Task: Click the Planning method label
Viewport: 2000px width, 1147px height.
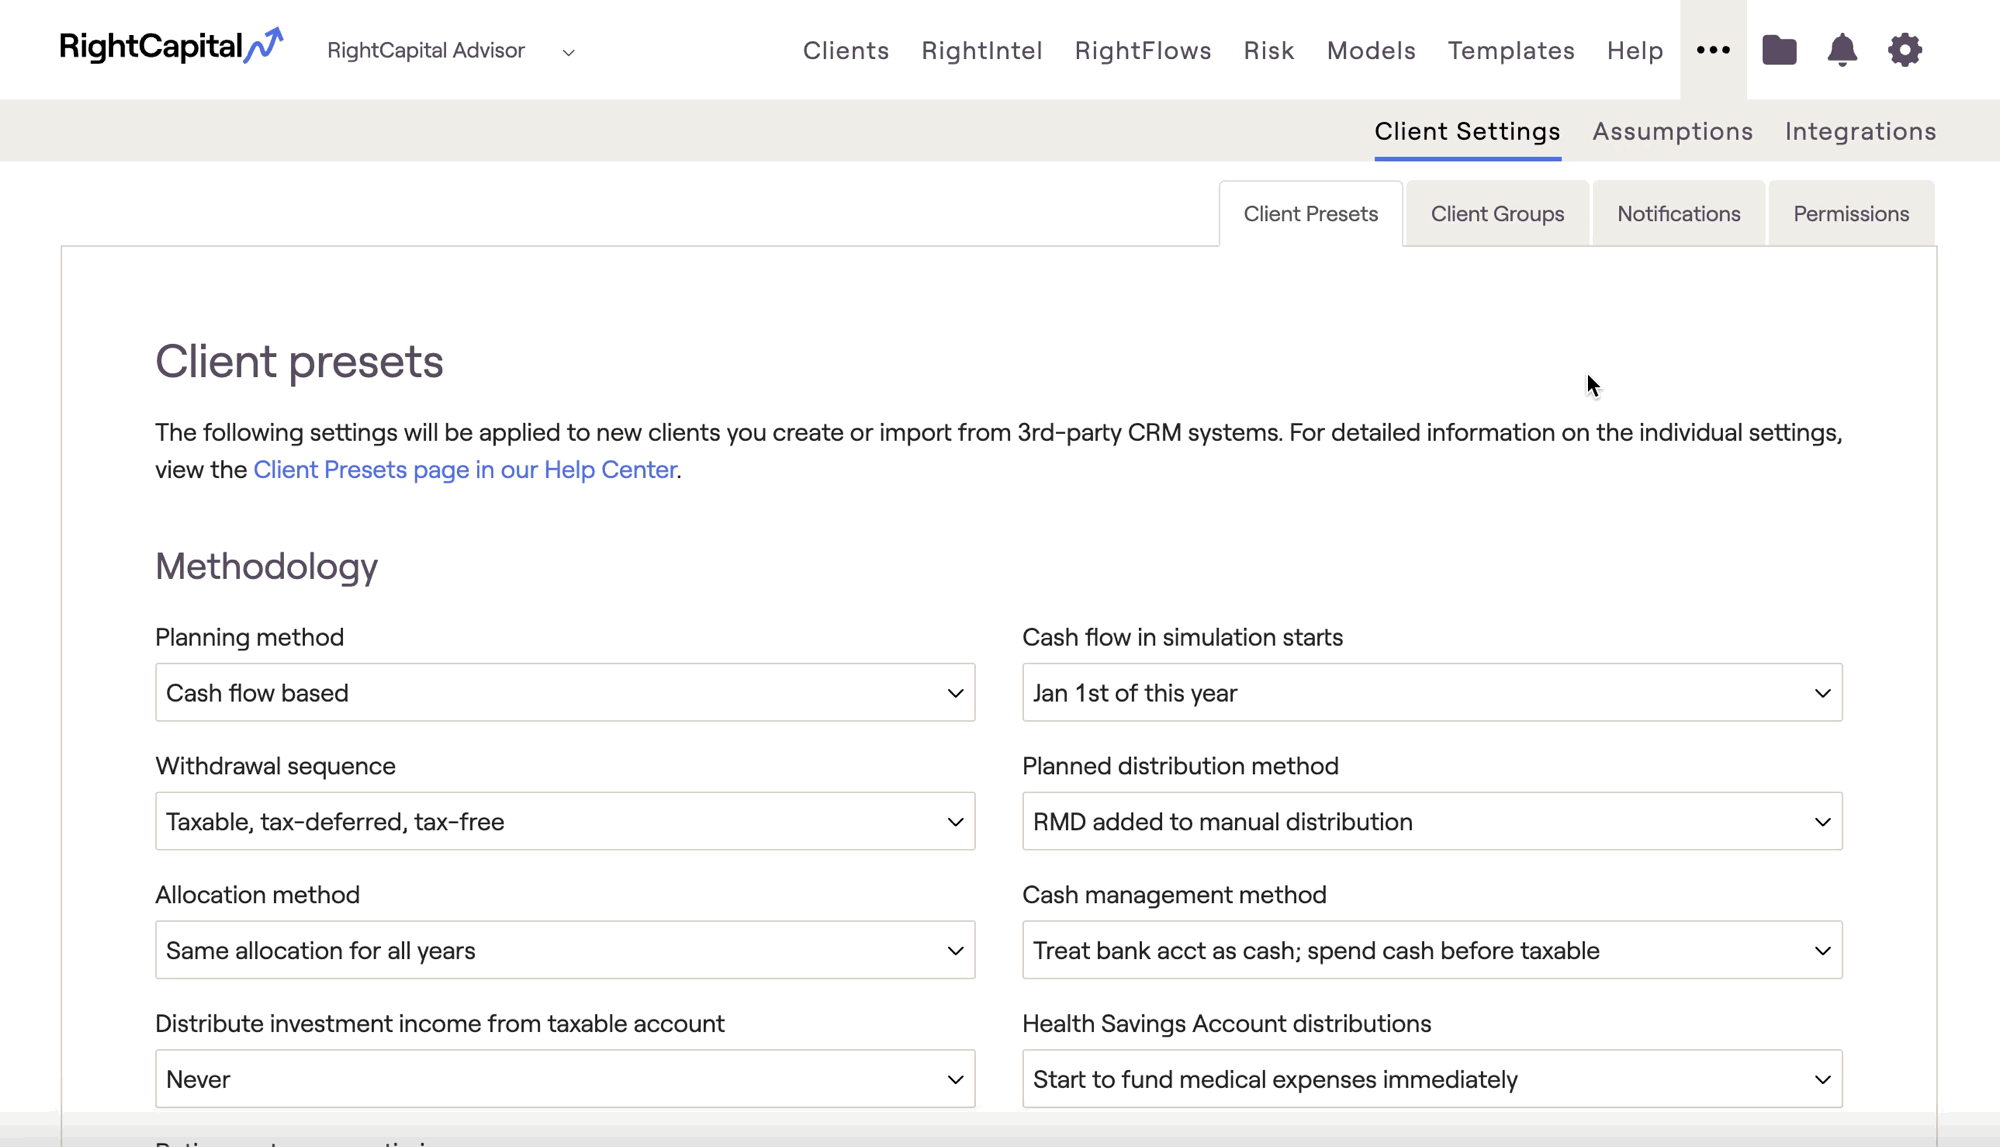Action: 249,637
